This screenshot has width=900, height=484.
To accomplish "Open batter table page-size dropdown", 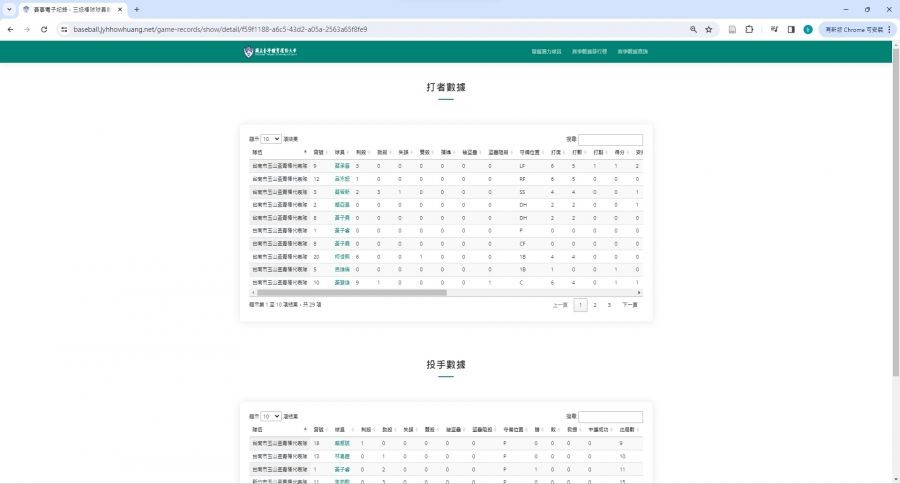I will [x=270, y=139].
